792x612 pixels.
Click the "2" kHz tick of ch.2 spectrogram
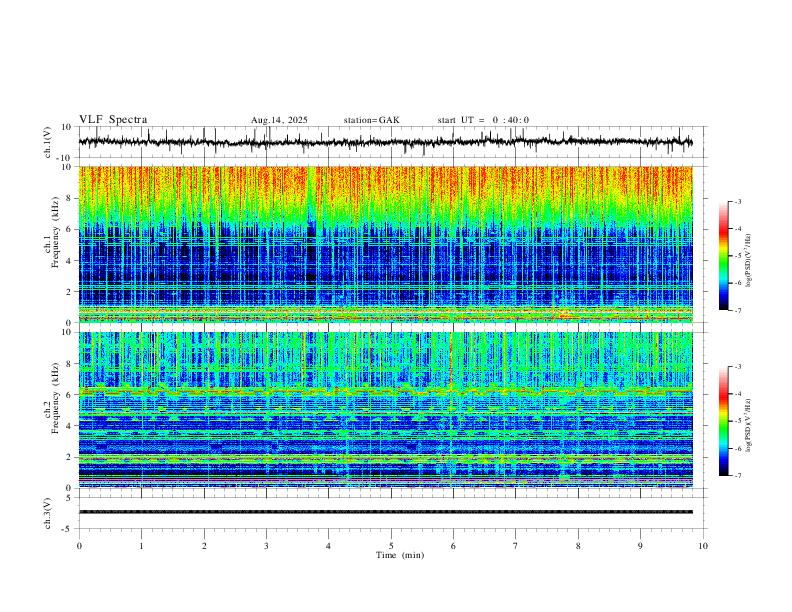[x=69, y=457]
